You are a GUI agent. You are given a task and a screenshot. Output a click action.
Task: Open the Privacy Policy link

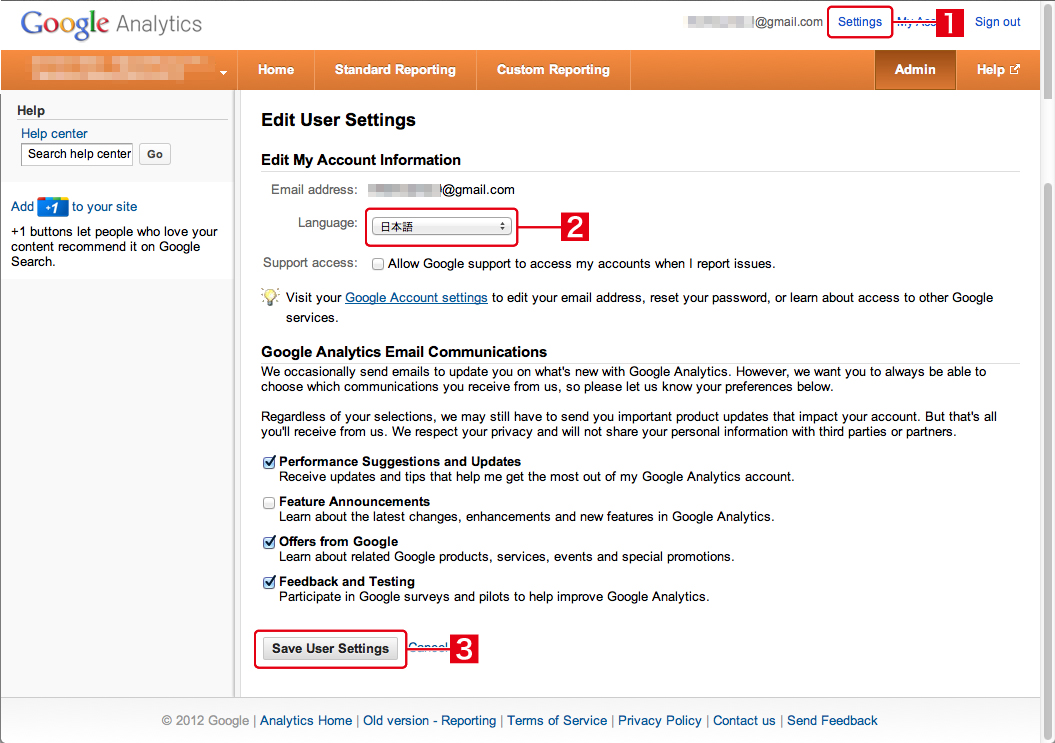(659, 720)
